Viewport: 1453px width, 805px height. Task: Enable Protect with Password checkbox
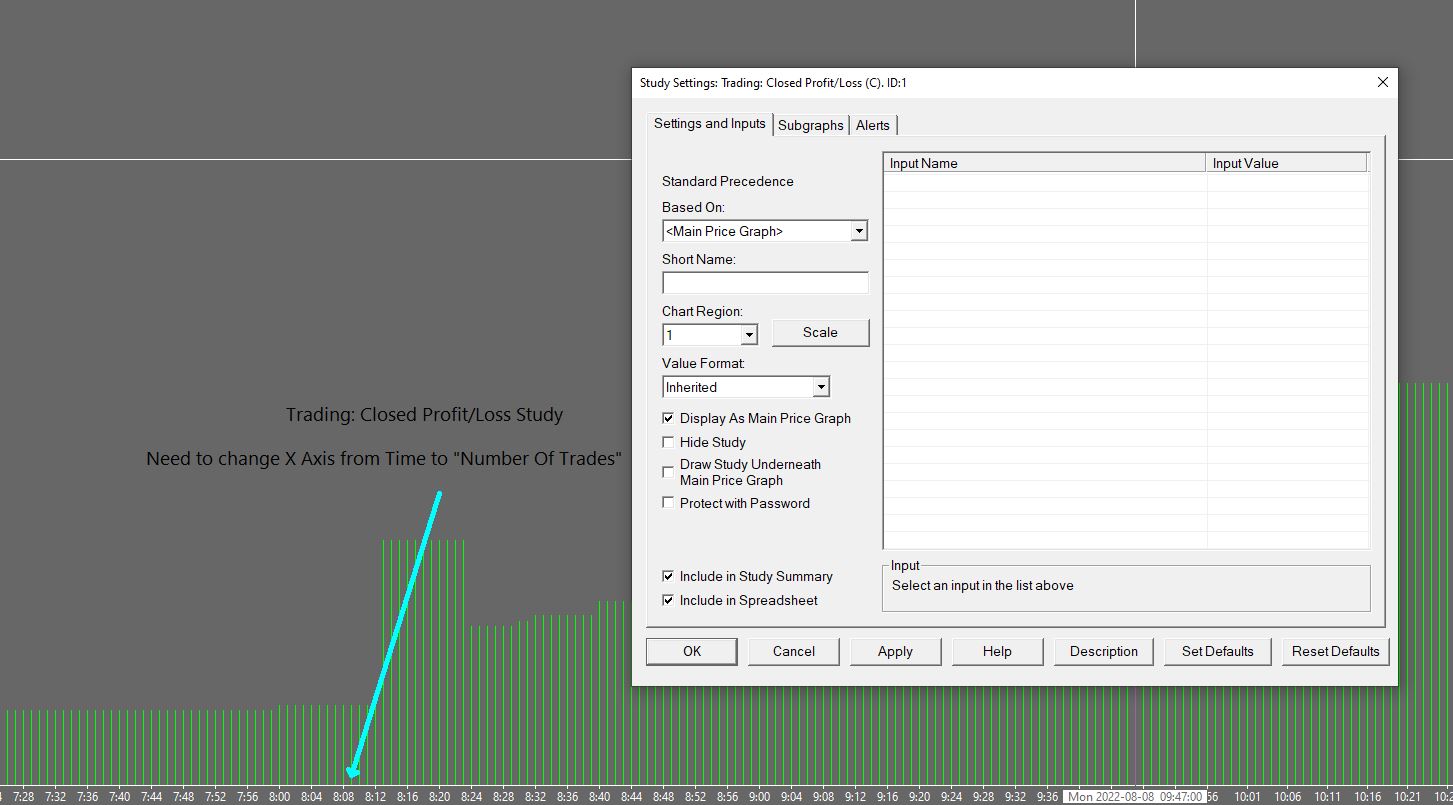[668, 503]
